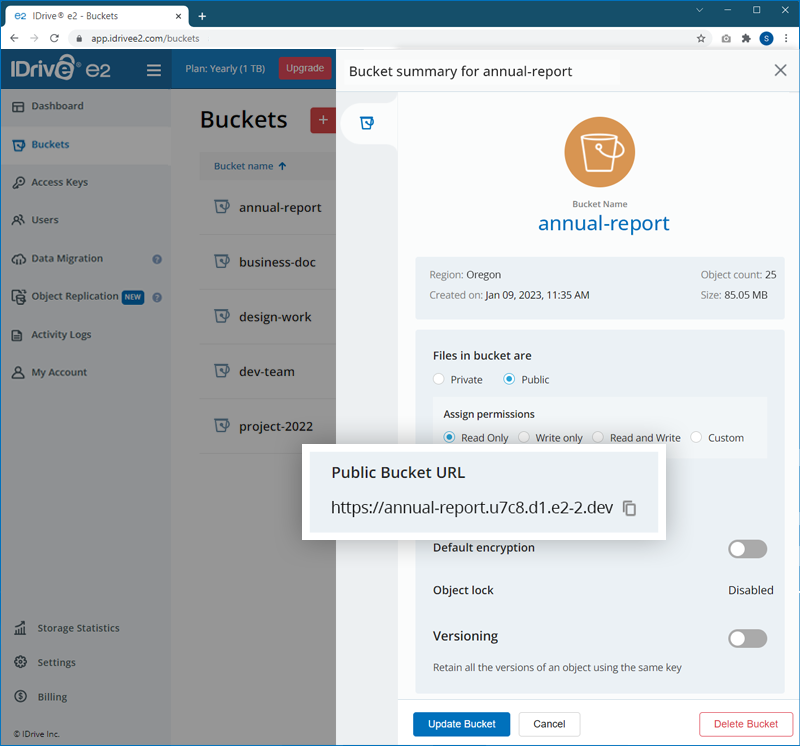The width and height of the screenshot is (800, 746).
Task: Click the dev-team bucket icon
Action: tap(222, 370)
